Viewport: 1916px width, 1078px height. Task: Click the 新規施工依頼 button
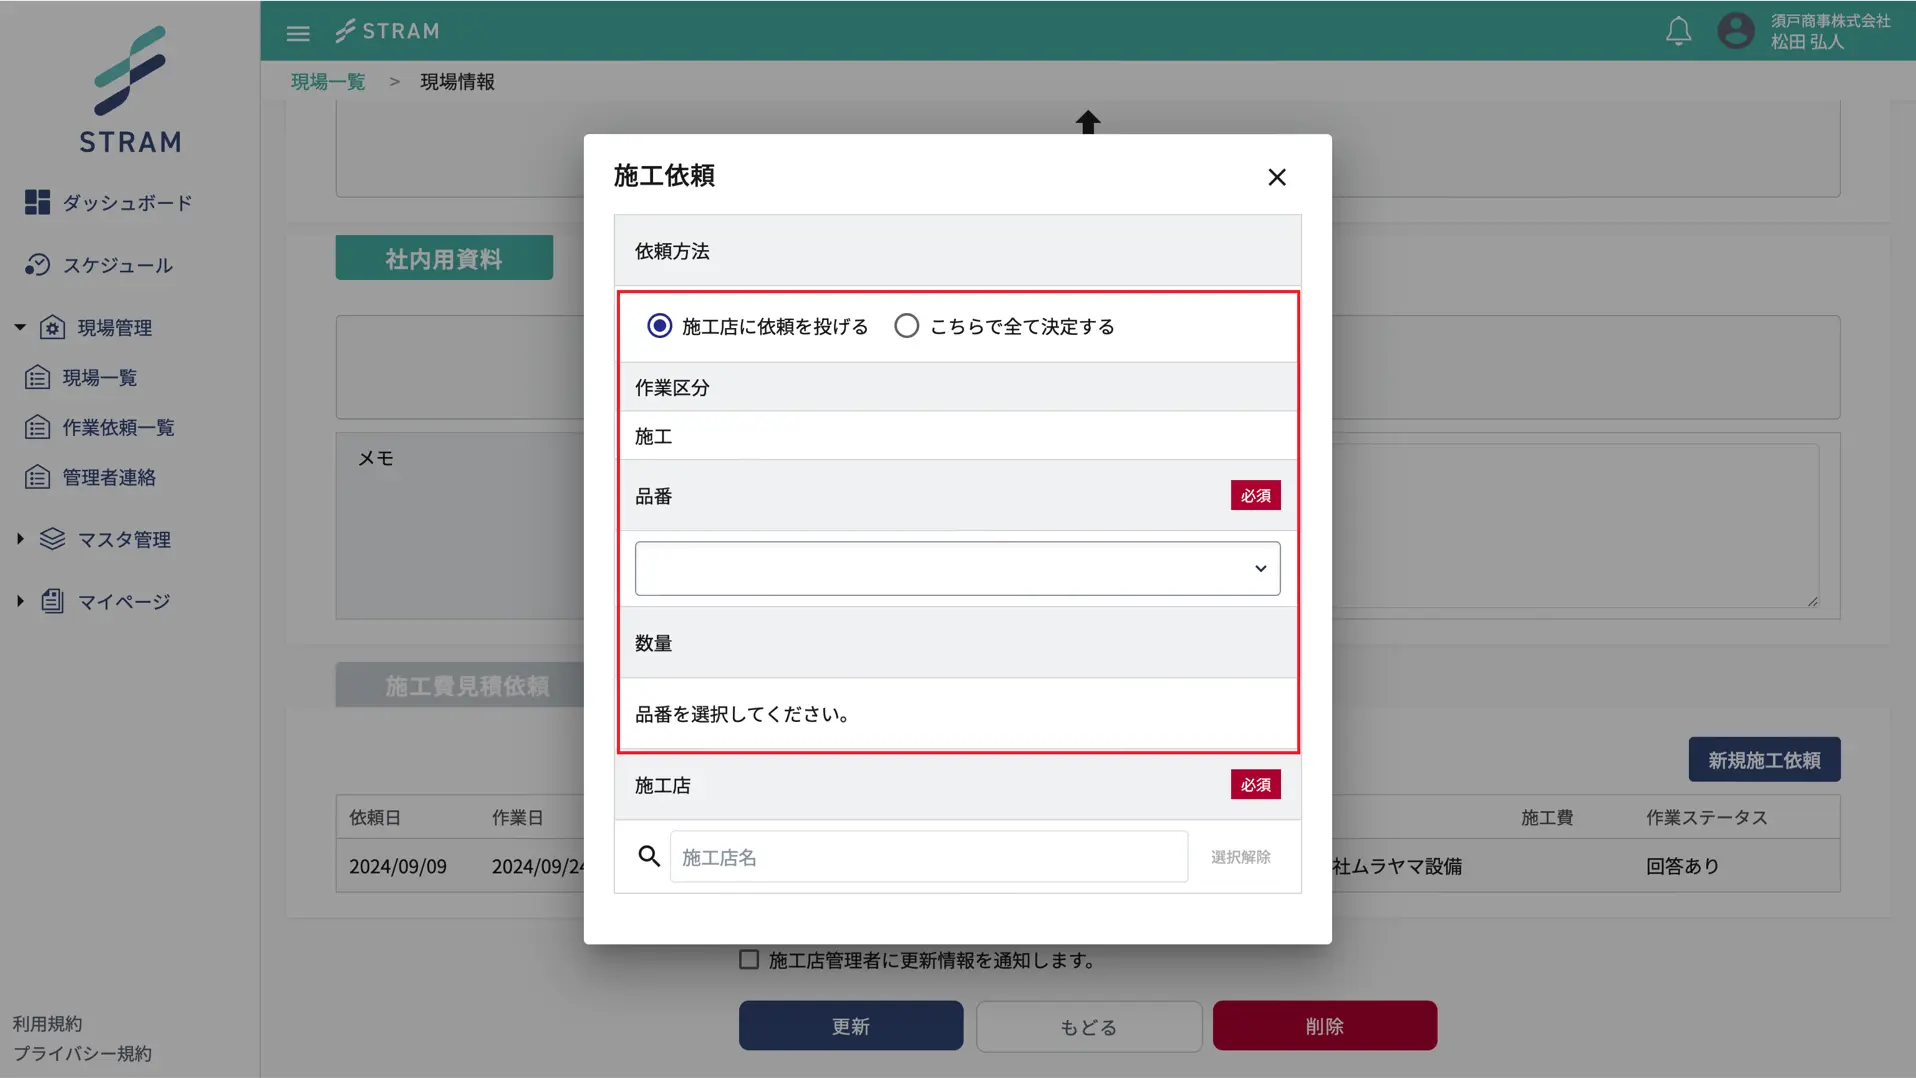[1763, 759]
